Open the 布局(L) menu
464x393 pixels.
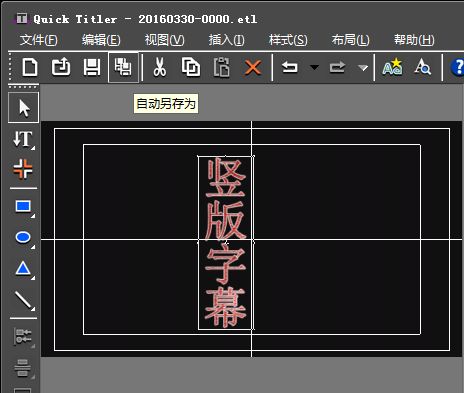[x=350, y=40]
